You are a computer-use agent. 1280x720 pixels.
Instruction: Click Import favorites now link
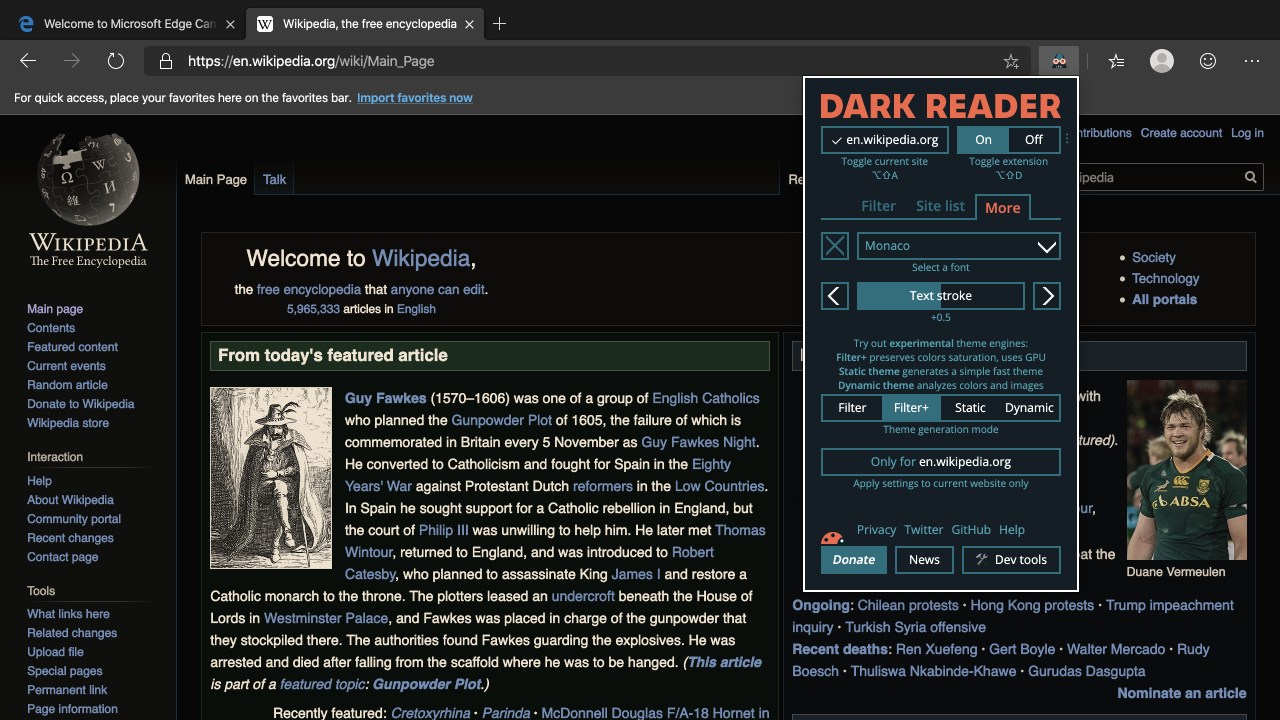(x=415, y=98)
